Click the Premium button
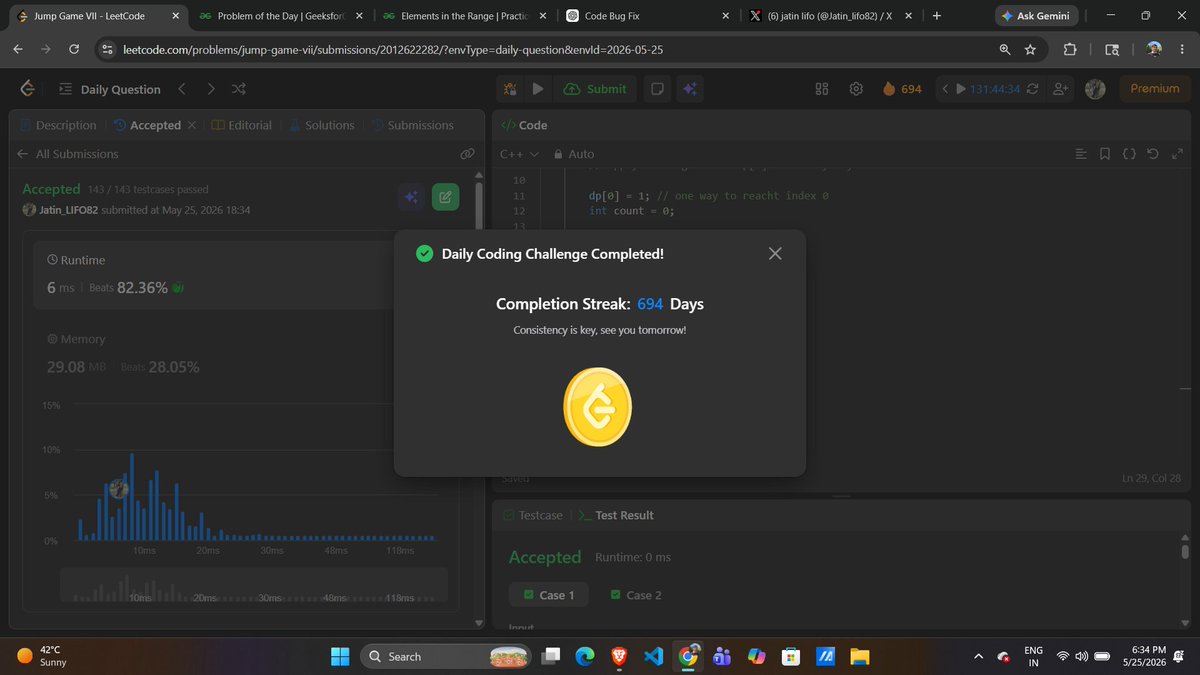The width and height of the screenshot is (1200, 675). coord(1155,89)
